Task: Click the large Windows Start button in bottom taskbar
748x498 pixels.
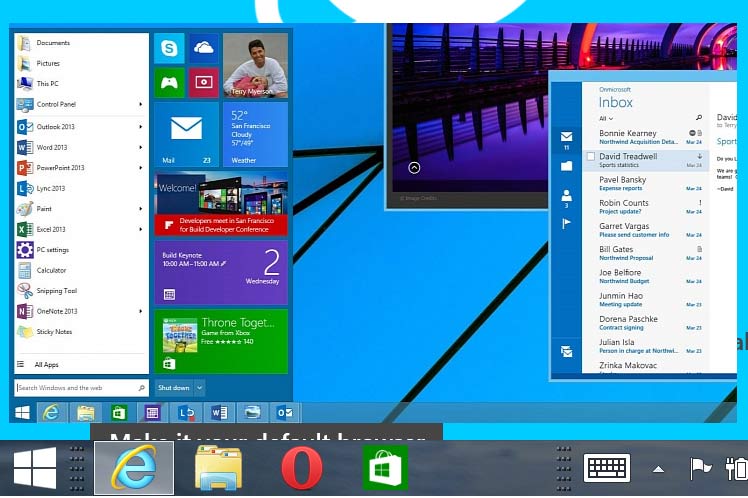Action: click(x=35, y=468)
